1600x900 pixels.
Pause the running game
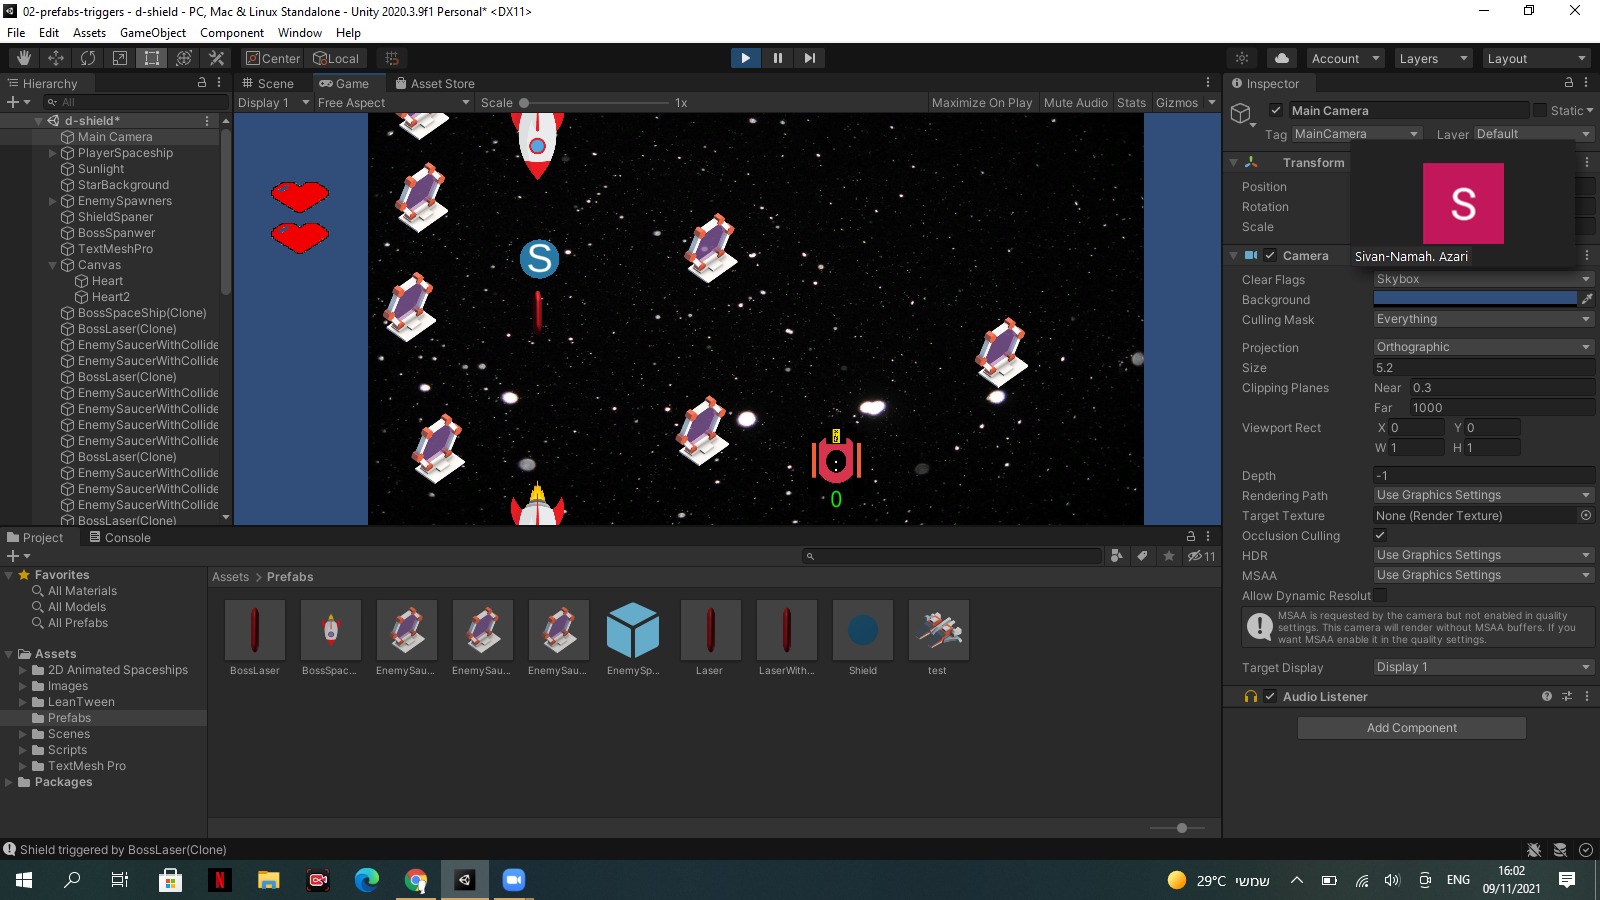tap(778, 58)
